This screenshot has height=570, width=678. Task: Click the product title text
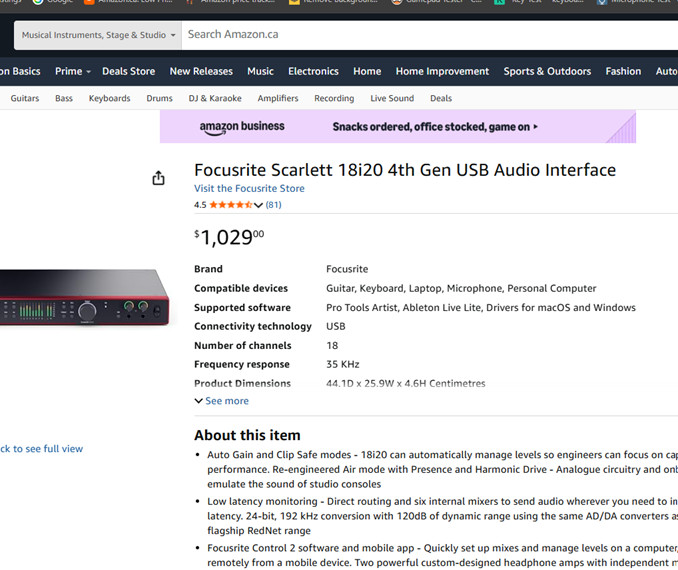tap(405, 170)
